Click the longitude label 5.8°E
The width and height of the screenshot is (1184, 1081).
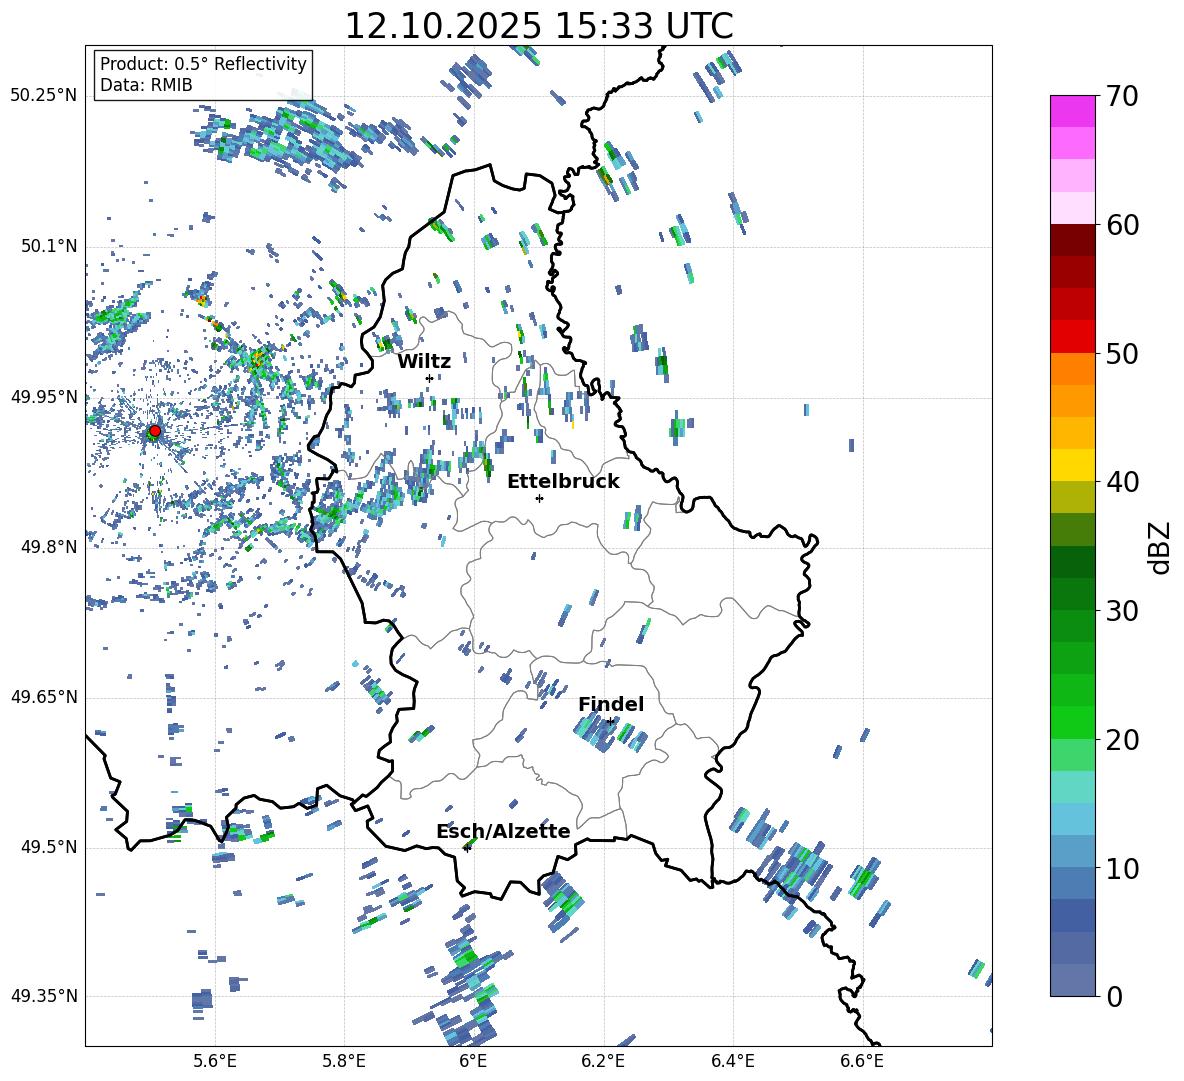point(344,1061)
